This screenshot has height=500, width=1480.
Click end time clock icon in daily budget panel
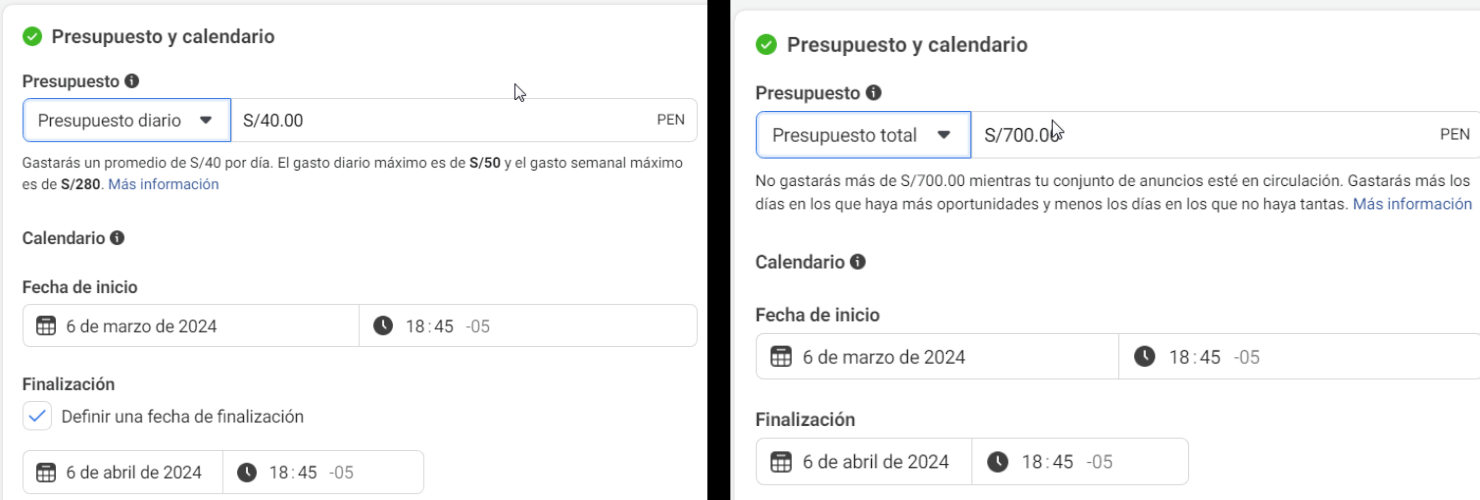[247, 472]
